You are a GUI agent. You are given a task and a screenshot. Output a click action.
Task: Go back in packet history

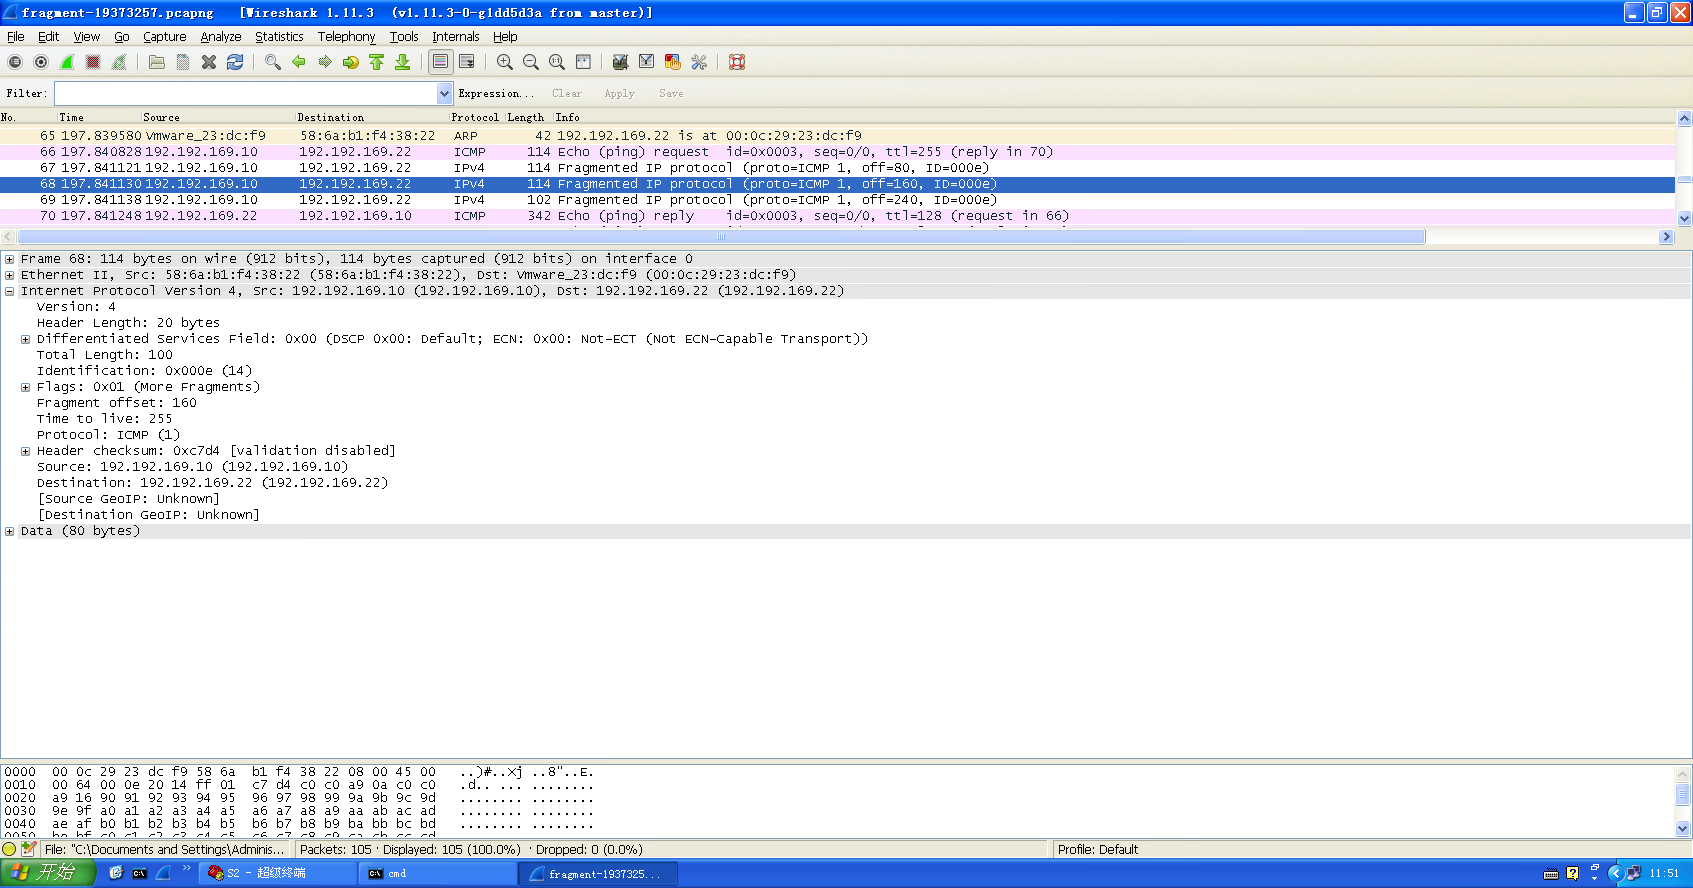click(x=299, y=62)
